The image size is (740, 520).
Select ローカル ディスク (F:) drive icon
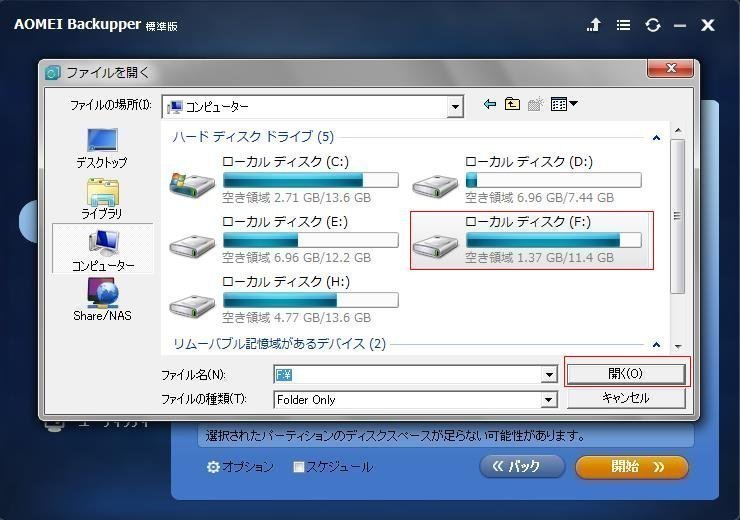(435, 245)
